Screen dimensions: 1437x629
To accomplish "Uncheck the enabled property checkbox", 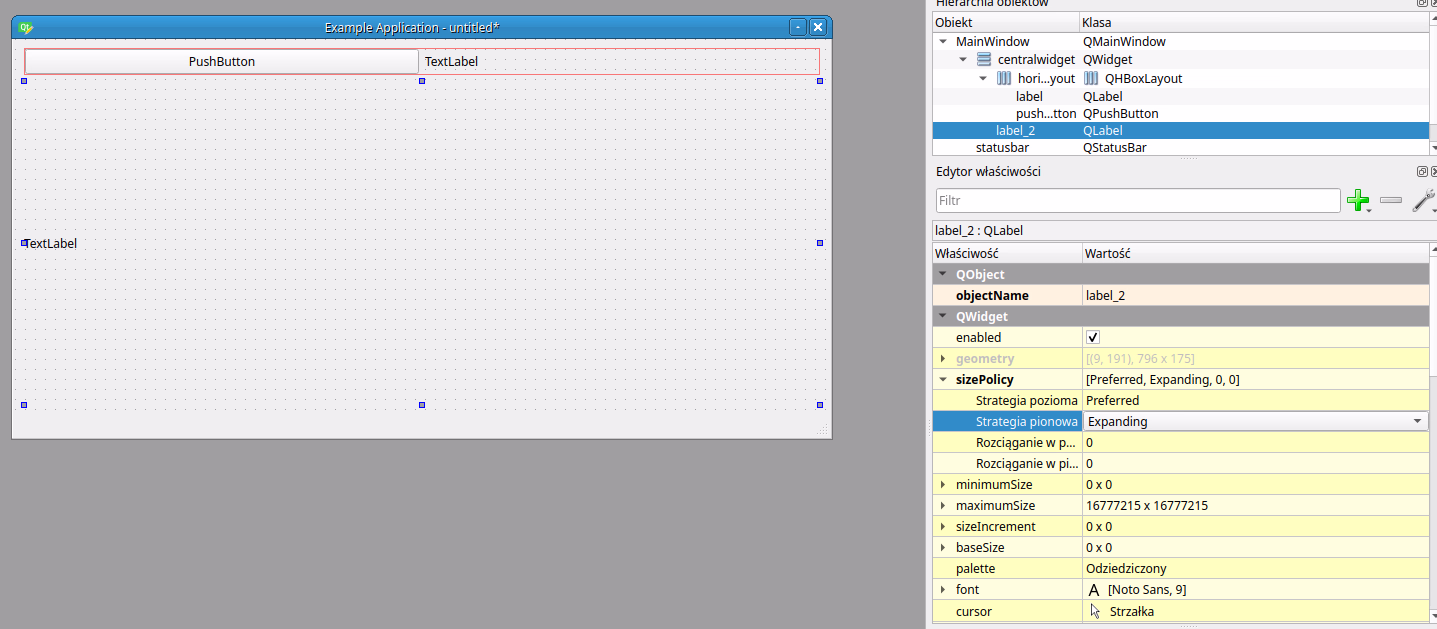I will (1093, 338).
